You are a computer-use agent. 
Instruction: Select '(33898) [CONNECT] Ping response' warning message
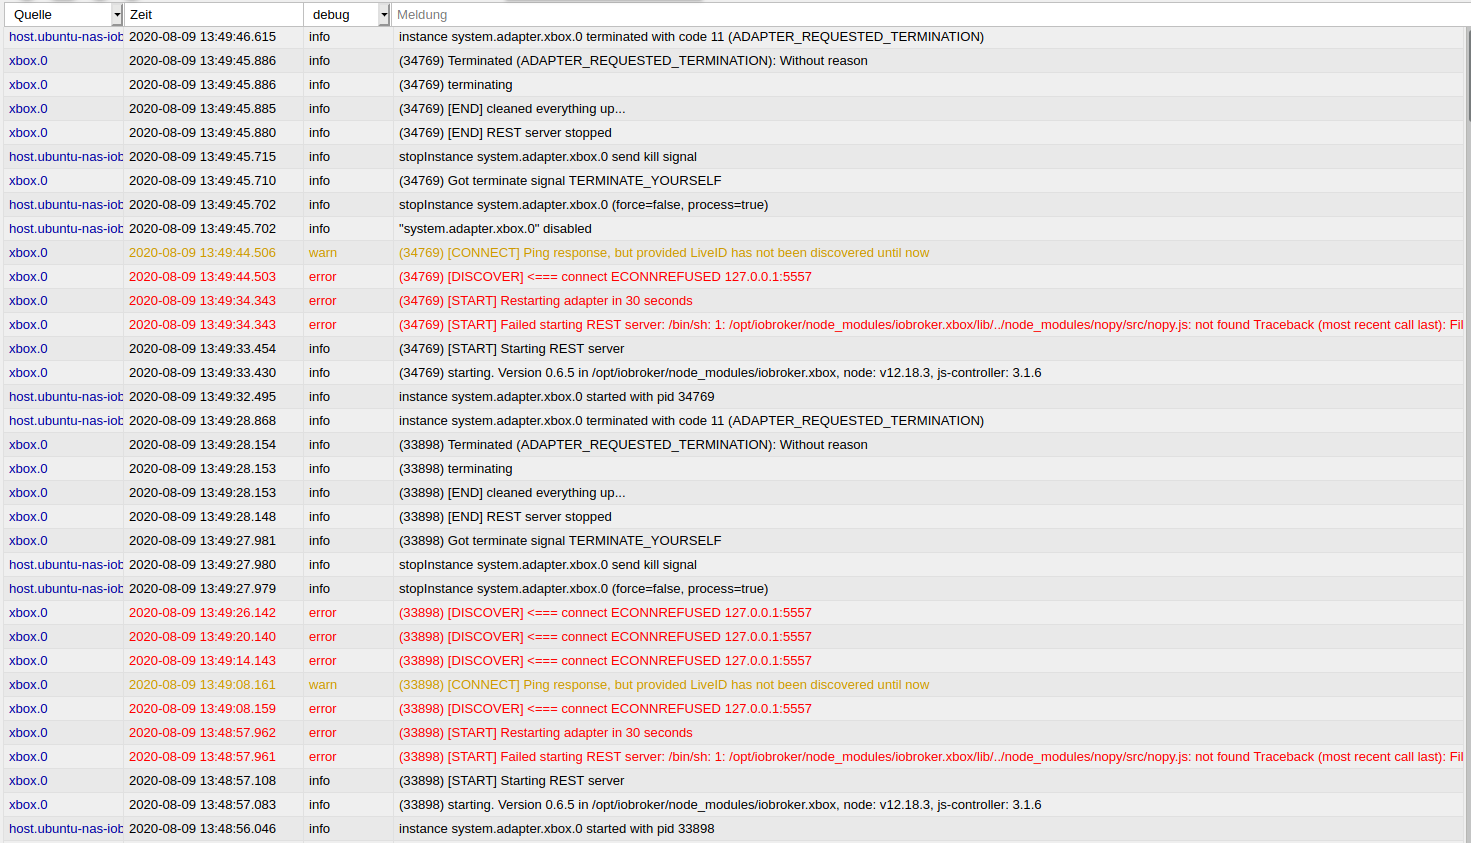pyautogui.click(x=664, y=685)
